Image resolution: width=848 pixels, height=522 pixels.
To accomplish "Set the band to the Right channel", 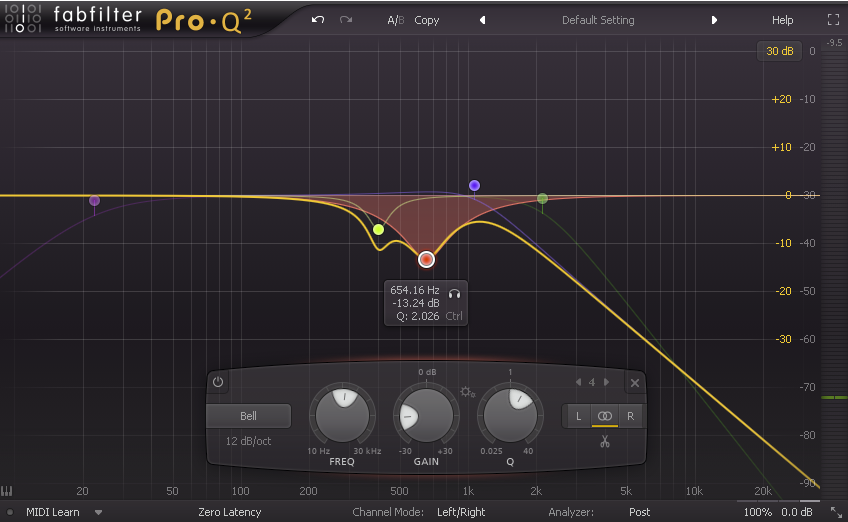I will [x=630, y=416].
